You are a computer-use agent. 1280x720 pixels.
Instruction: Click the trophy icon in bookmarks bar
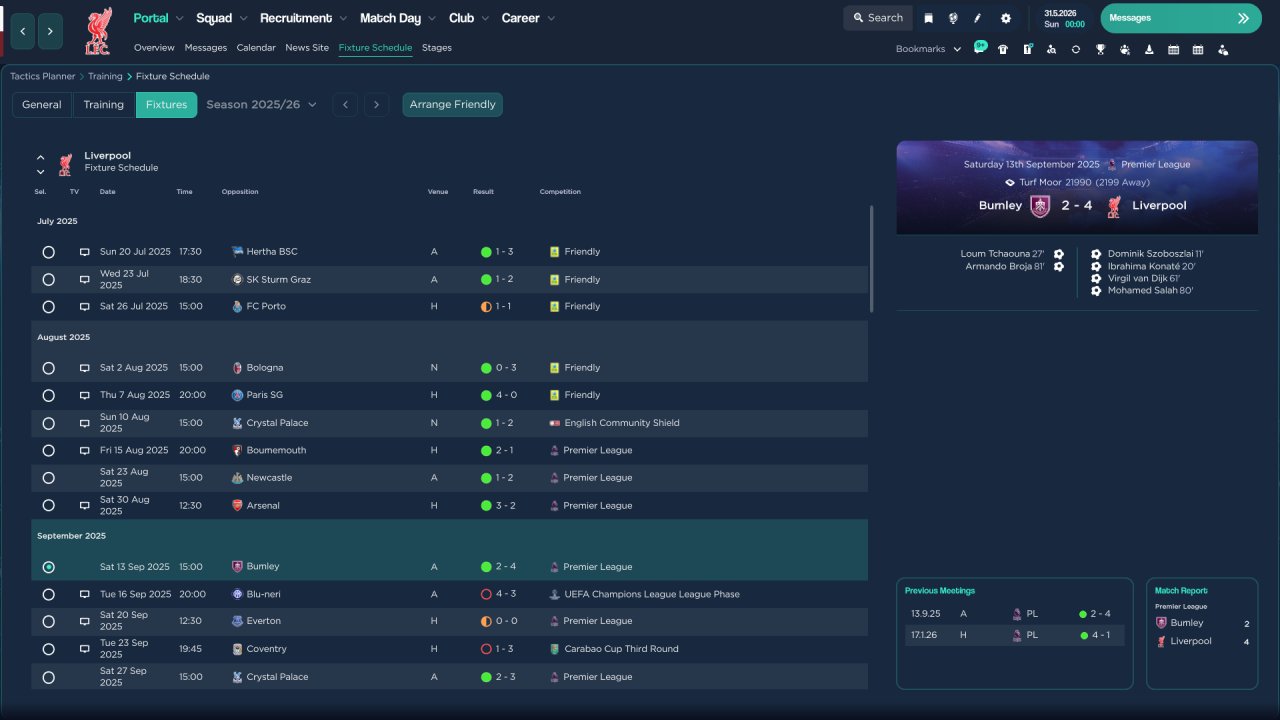tap(1100, 49)
